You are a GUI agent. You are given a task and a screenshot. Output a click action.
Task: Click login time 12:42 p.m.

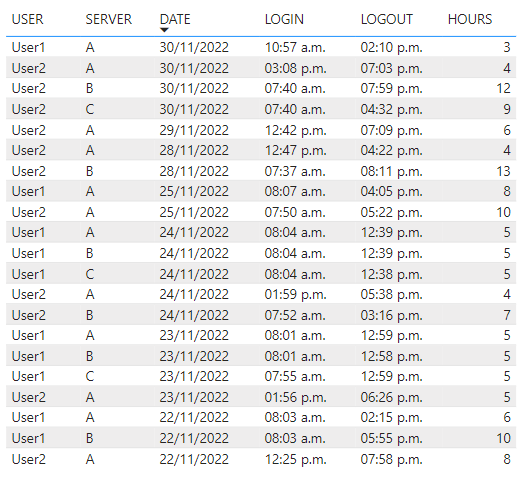coord(295,130)
